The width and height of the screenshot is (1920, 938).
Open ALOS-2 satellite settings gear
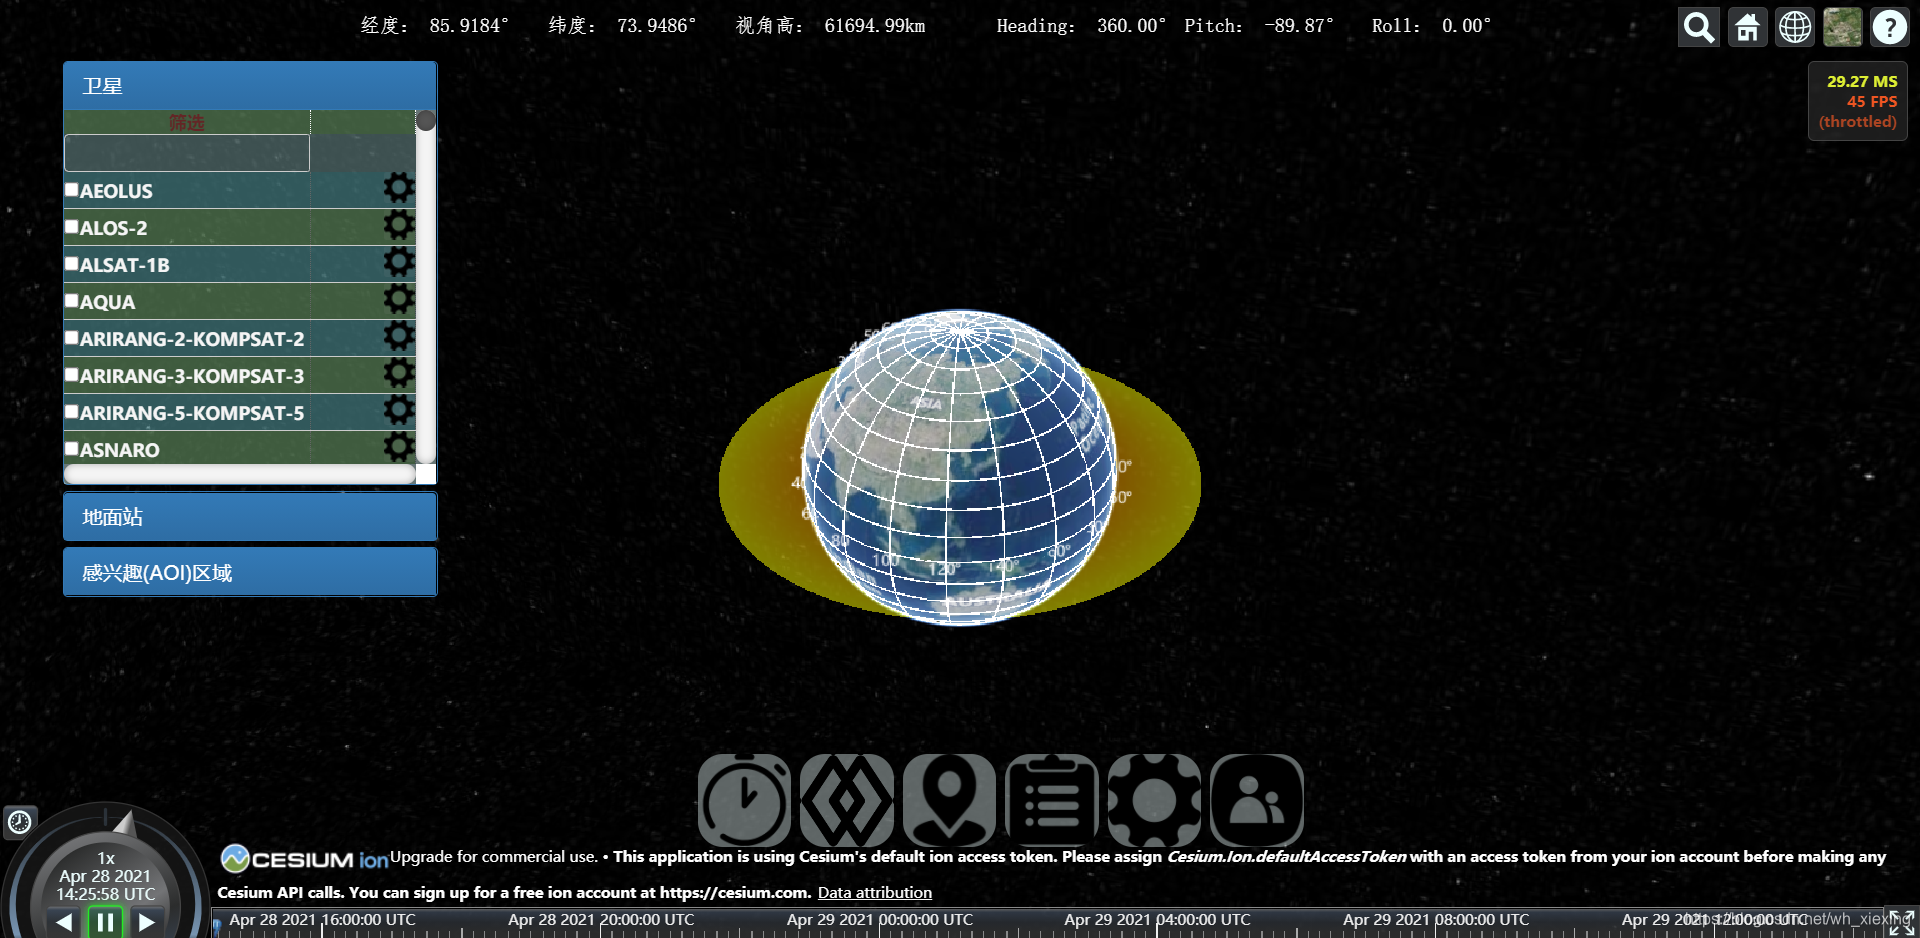coord(399,224)
